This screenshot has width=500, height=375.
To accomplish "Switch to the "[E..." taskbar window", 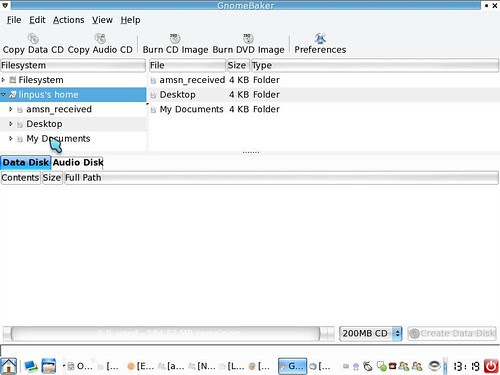I will coord(141,366).
